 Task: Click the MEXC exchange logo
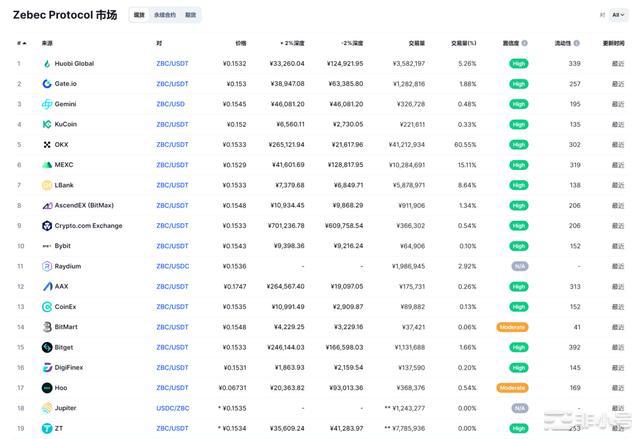[x=47, y=165]
